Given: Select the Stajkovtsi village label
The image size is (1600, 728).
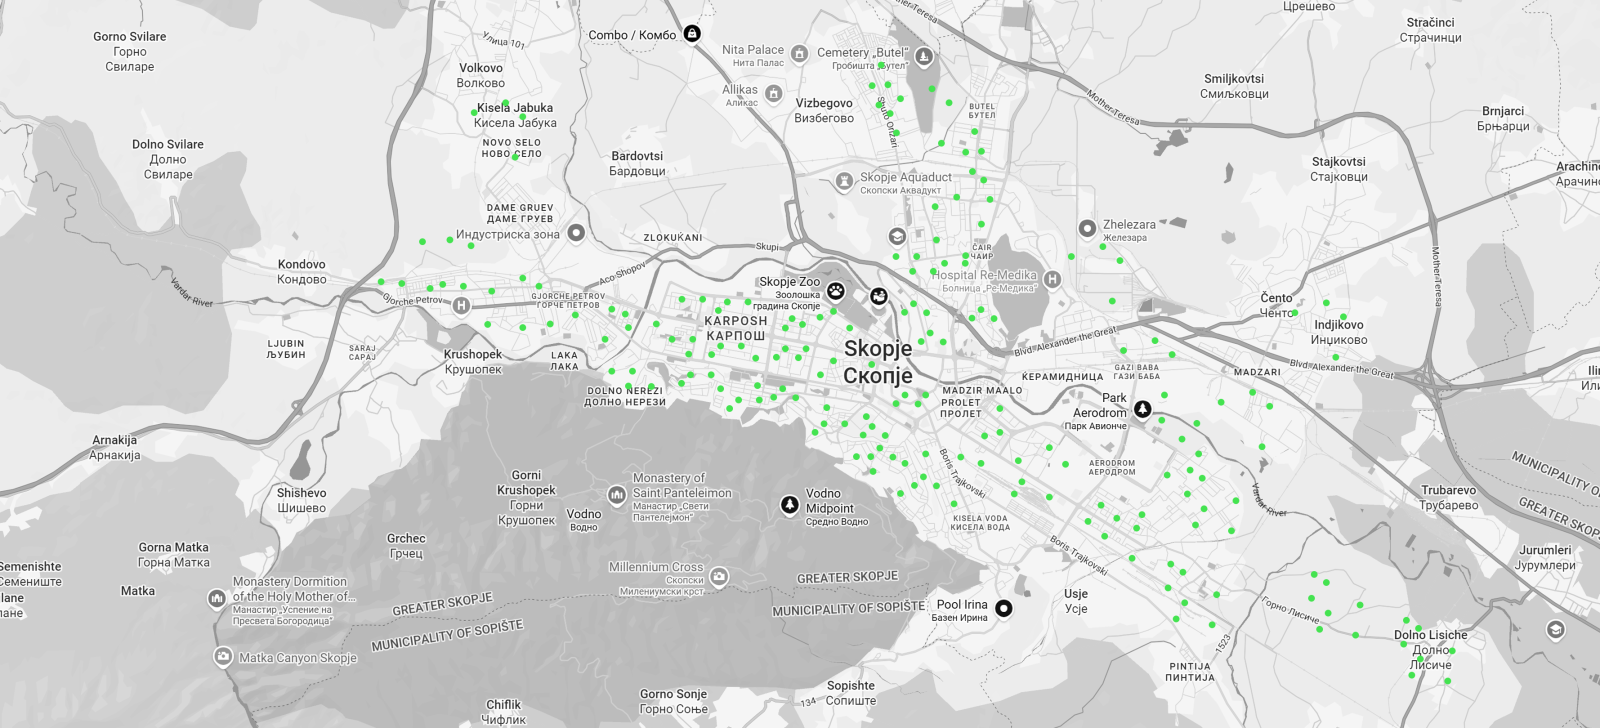Looking at the screenshot, I should coord(1339,169).
